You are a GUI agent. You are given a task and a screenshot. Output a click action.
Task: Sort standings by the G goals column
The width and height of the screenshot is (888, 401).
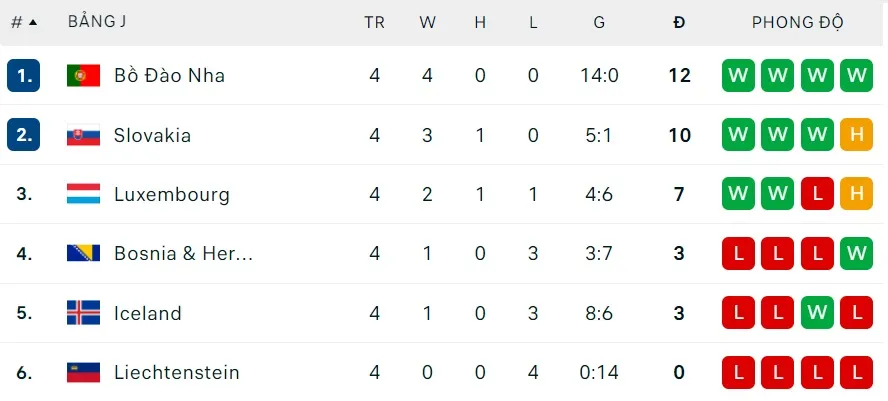click(x=599, y=22)
